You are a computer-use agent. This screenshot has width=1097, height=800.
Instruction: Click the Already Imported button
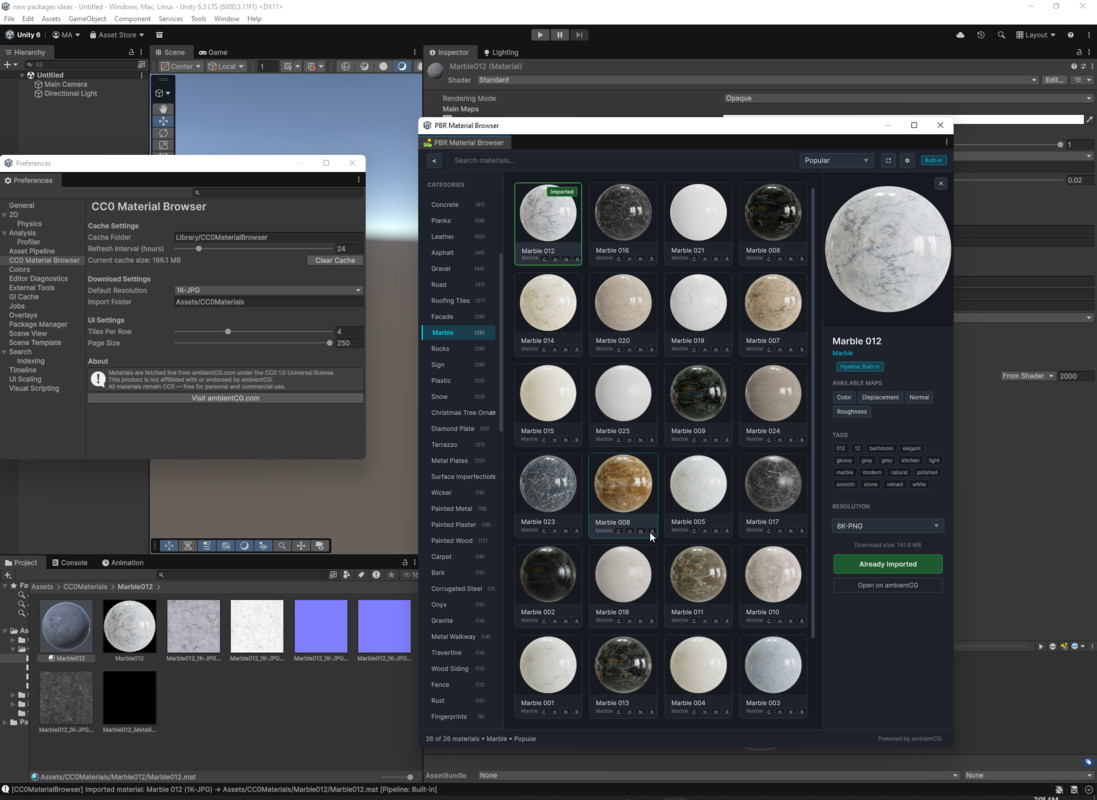(x=888, y=564)
